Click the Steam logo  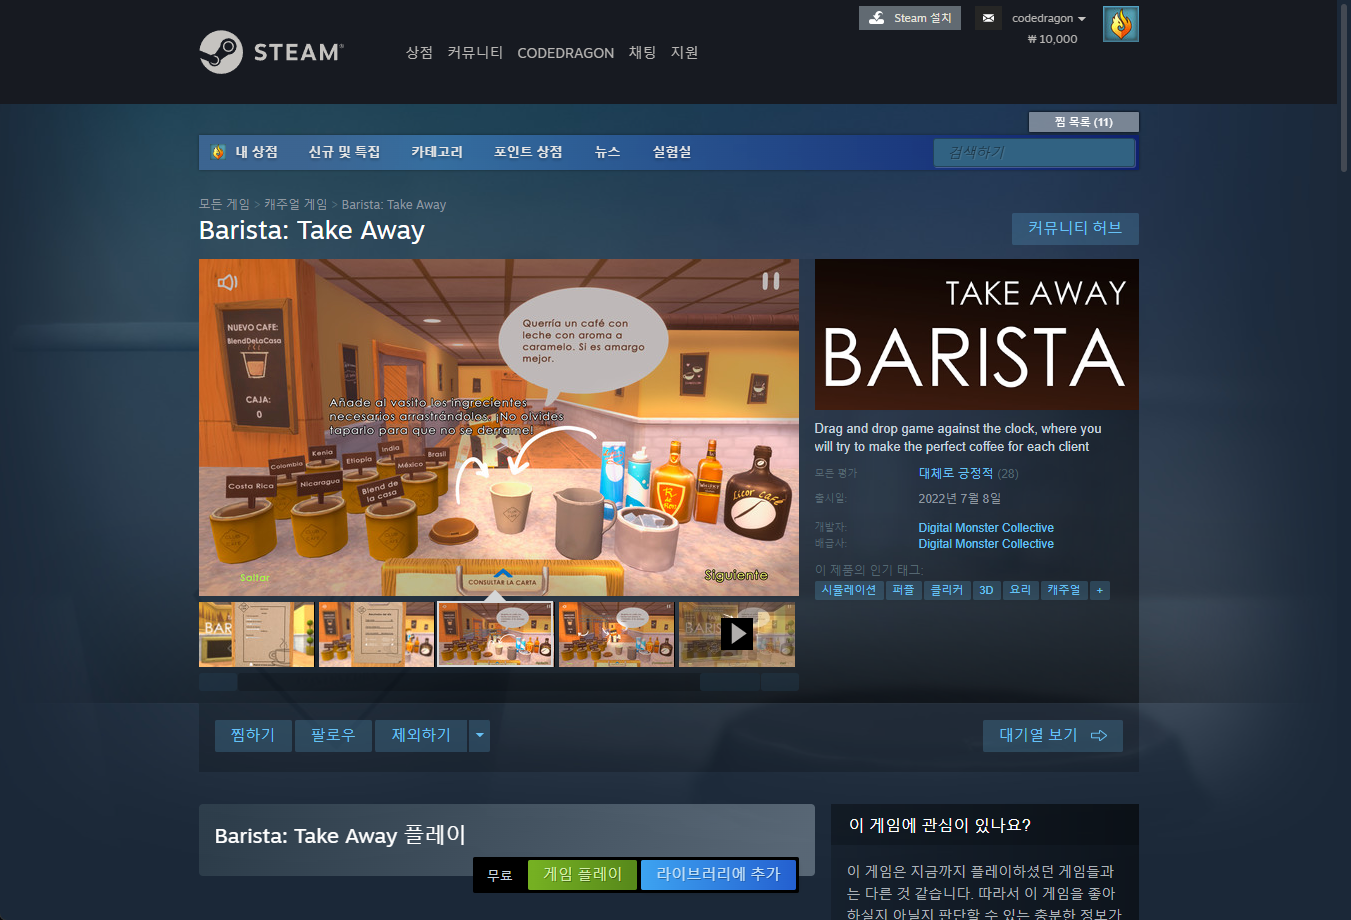pyautogui.click(x=271, y=52)
